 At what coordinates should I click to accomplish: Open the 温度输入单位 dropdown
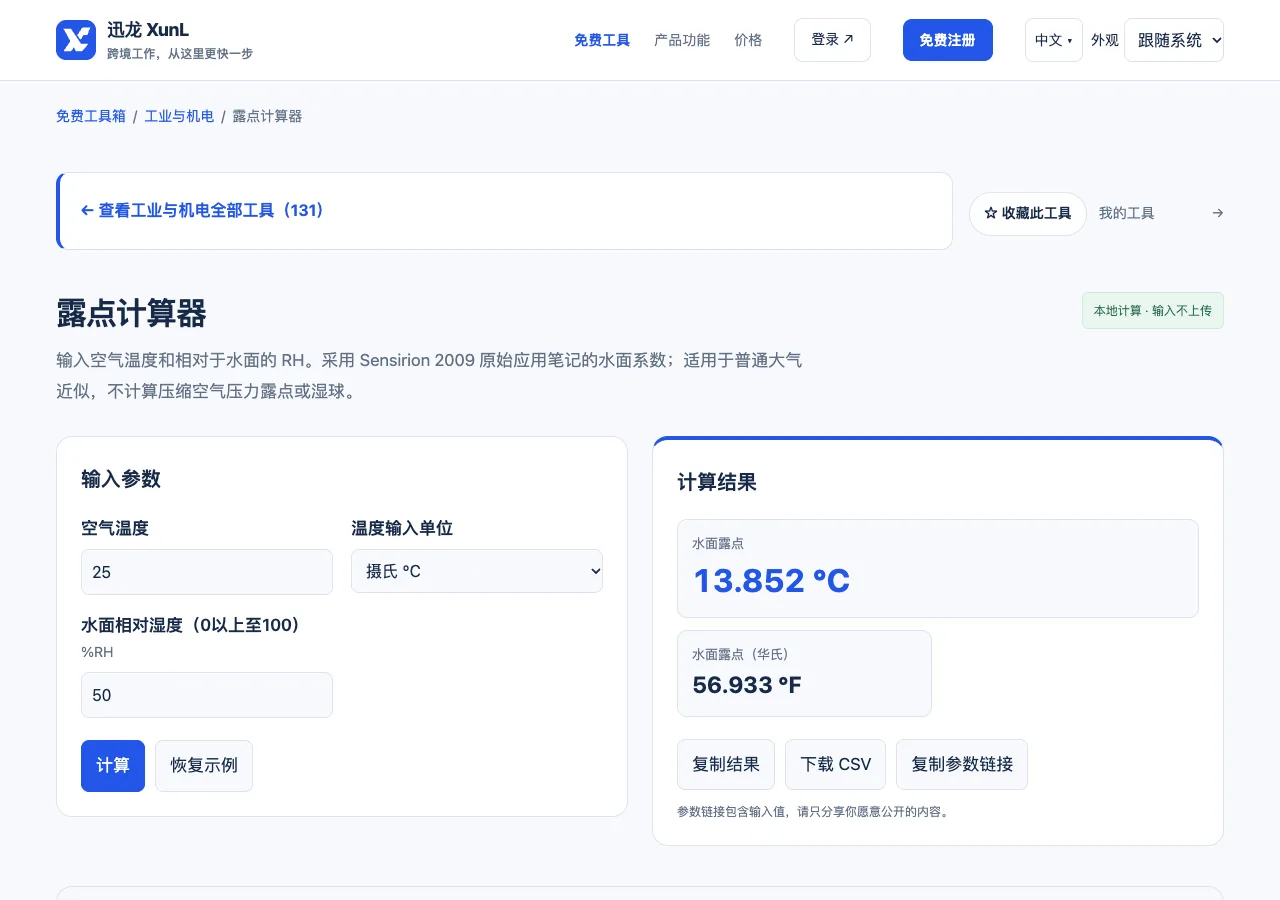tap(477, 571)
